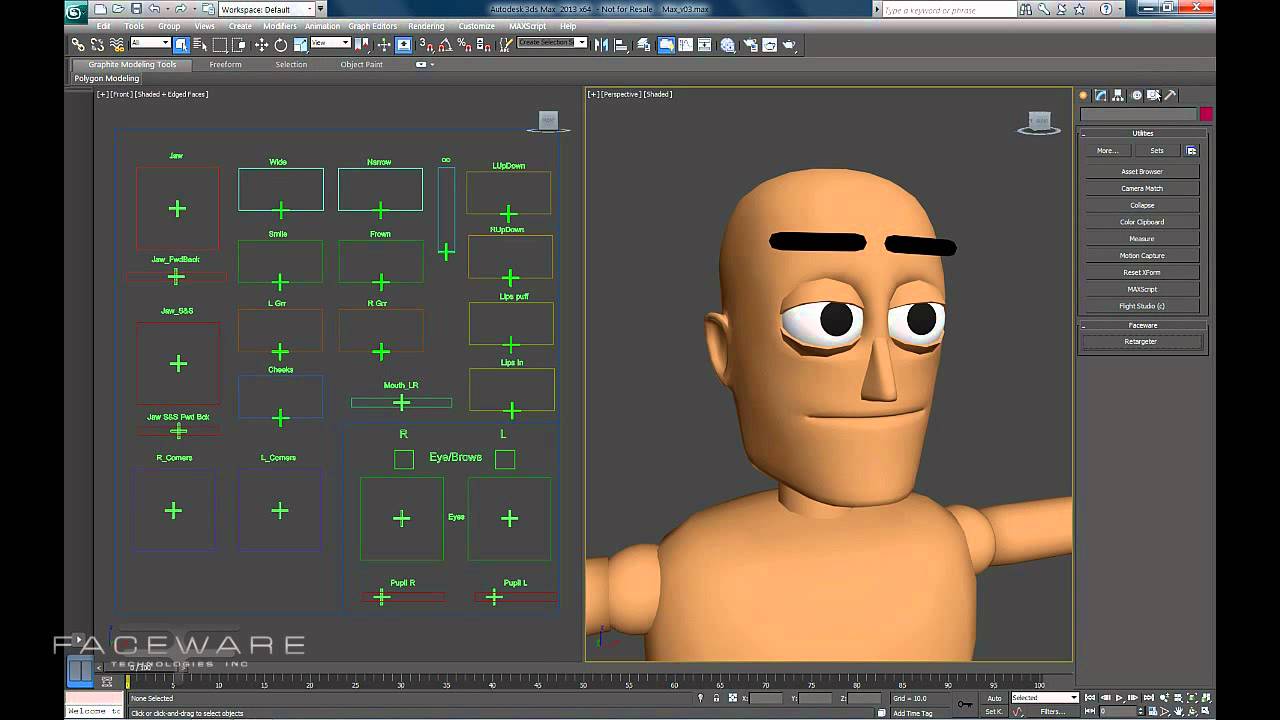1280x720 pixels.
Task: Open the Edit menu
Action: pyautogui.click(x=103, y=26)
